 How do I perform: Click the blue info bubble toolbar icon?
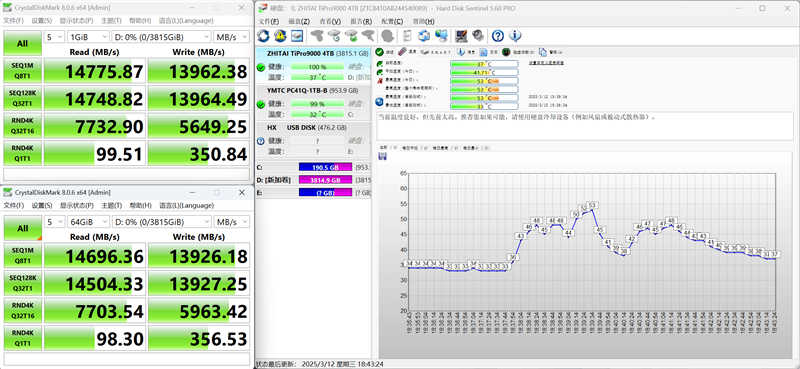pos(515,36)
